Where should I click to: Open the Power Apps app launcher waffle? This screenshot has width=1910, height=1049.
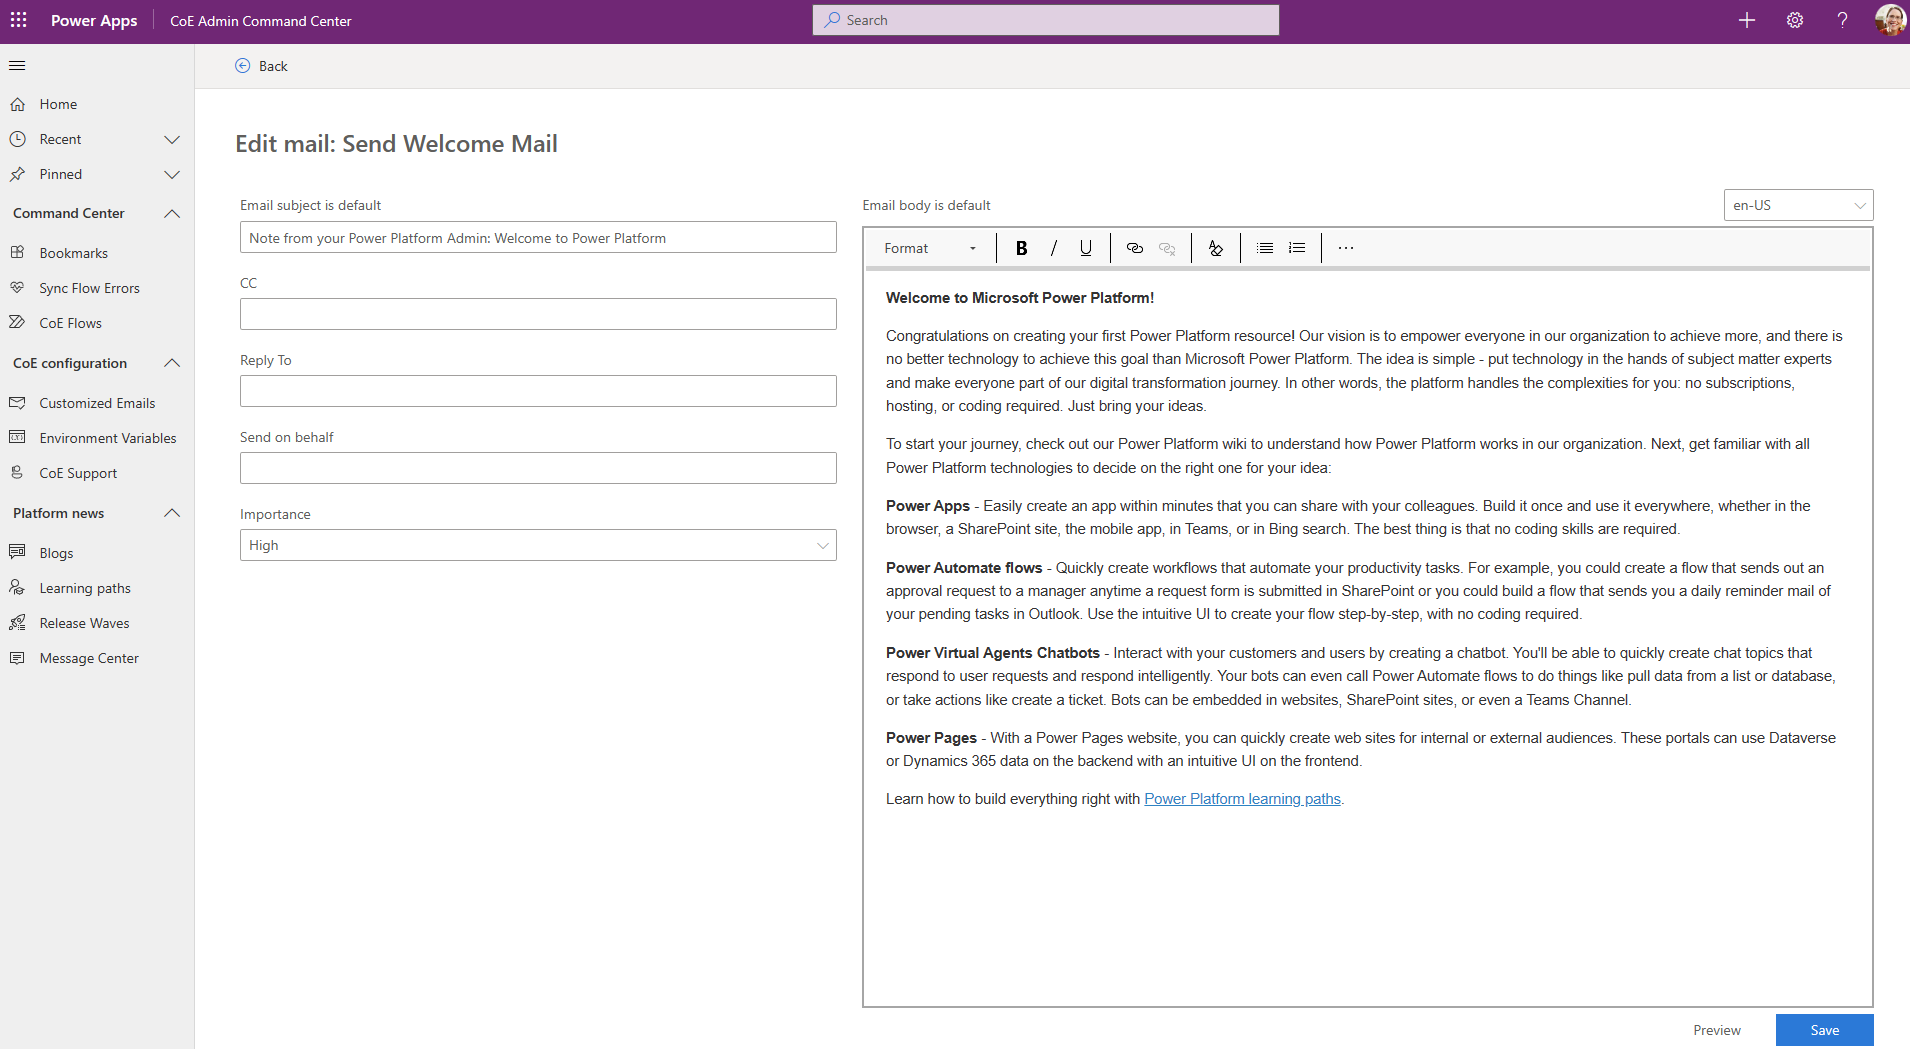tap(19, 20)
